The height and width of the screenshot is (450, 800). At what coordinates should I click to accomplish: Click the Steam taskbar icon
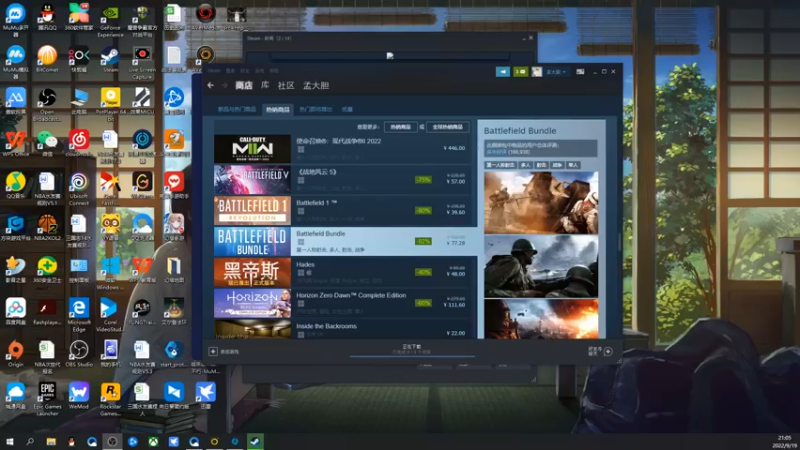point(255,441)
